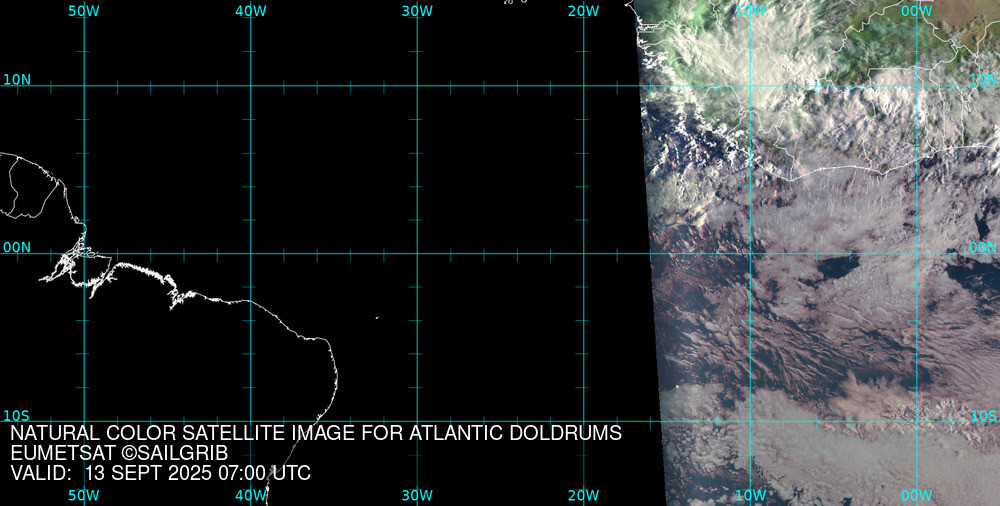Select the 20W label on the bottom edge

click(x=584, y=495)
